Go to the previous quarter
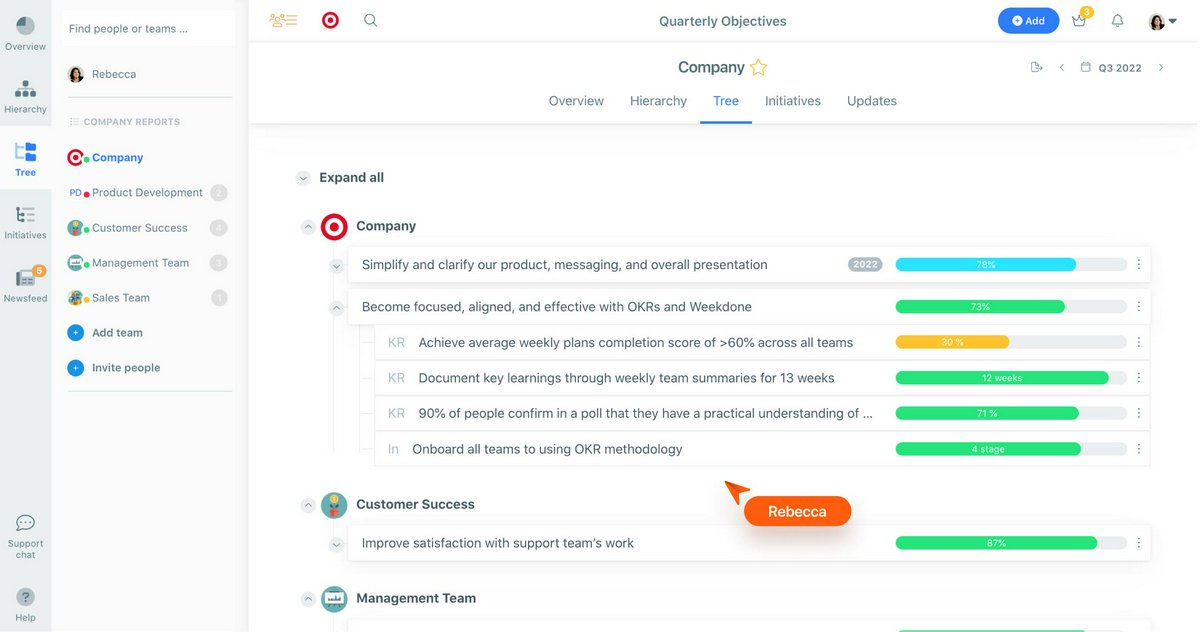1200x632 pixels. (1062, 68)
